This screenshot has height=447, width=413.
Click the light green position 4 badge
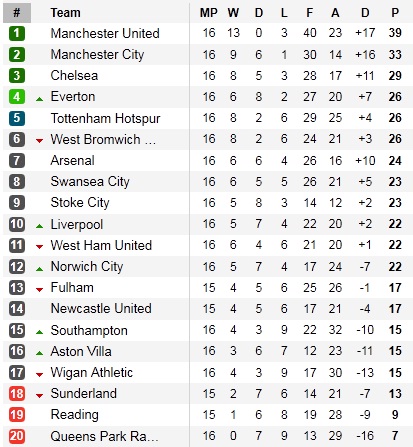tap(17, 97)
